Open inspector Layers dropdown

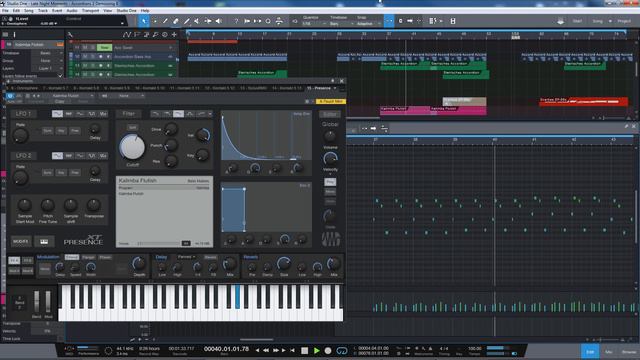click(x=48, y=69)
